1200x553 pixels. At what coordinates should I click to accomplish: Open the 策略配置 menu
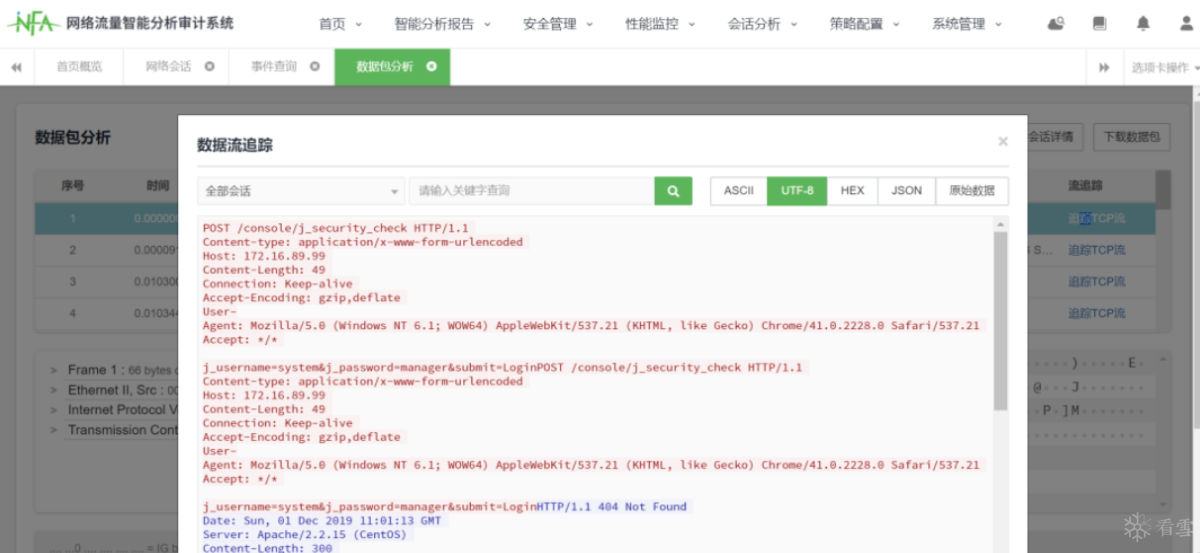pos(864,24)
